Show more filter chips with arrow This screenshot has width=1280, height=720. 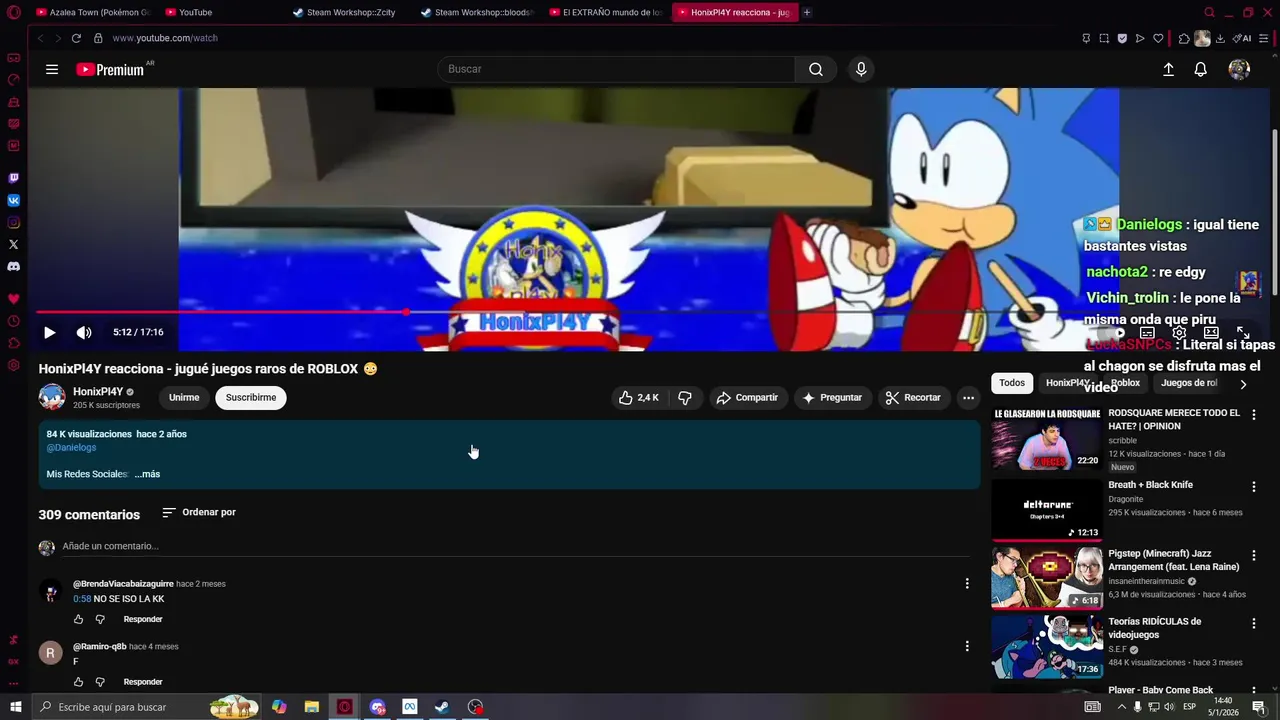tap(1243, 384)
